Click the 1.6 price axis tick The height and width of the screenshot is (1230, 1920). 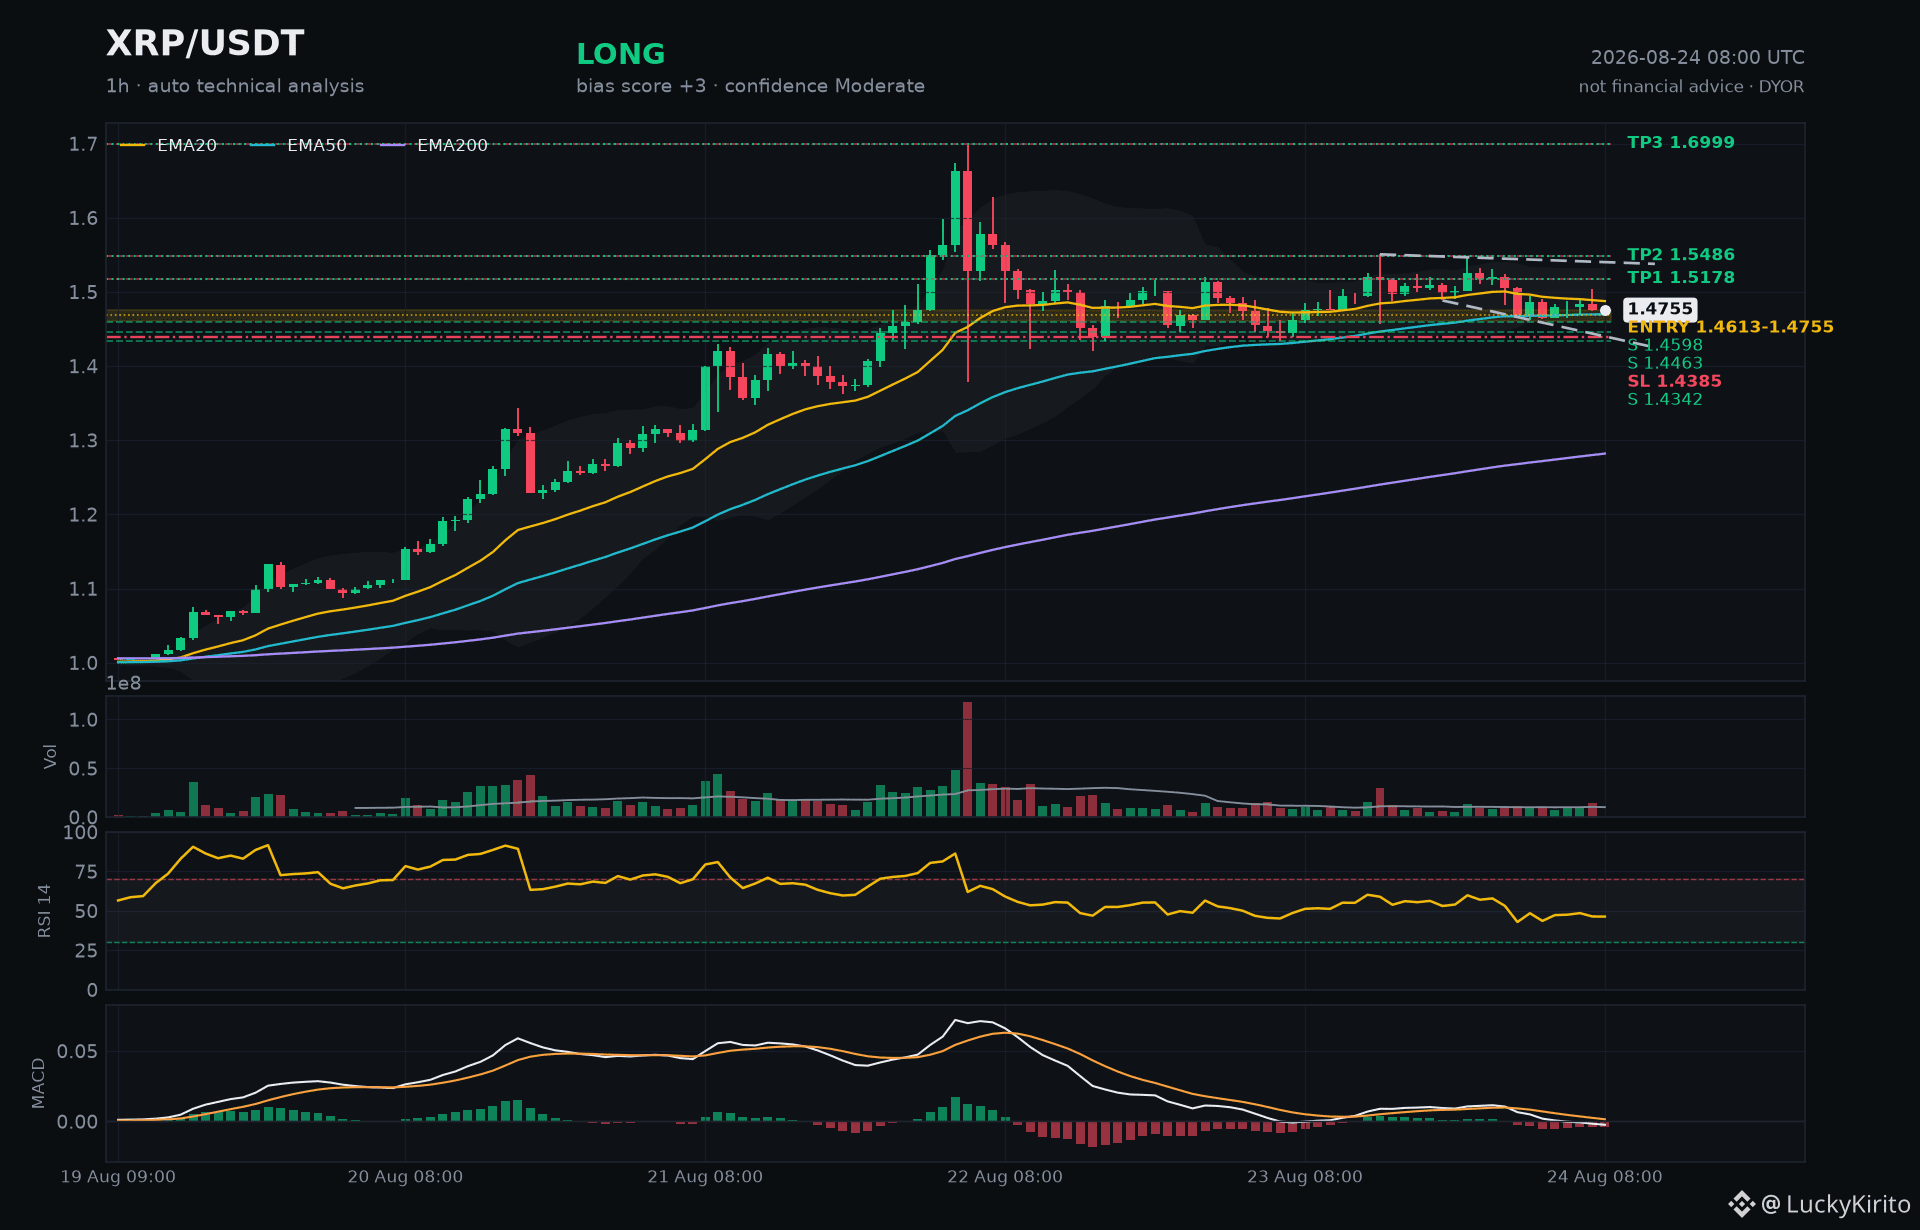pos(83,219)
